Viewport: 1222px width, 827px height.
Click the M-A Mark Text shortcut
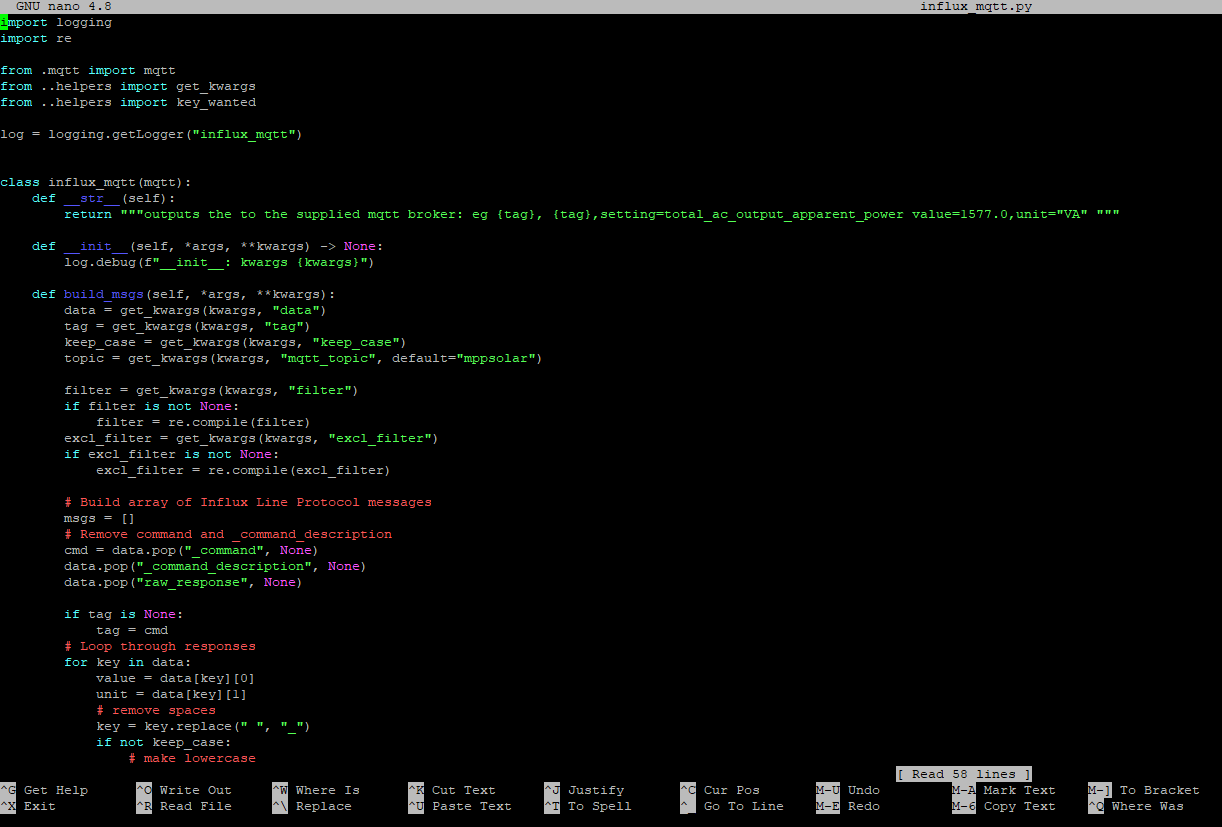click(x=1004, y=790)
